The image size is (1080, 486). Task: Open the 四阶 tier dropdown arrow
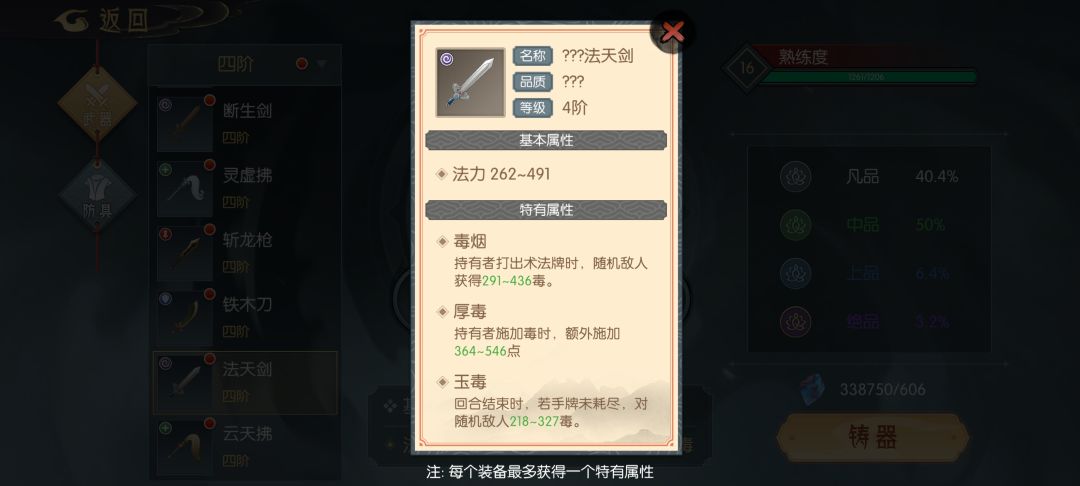point(322,65)
